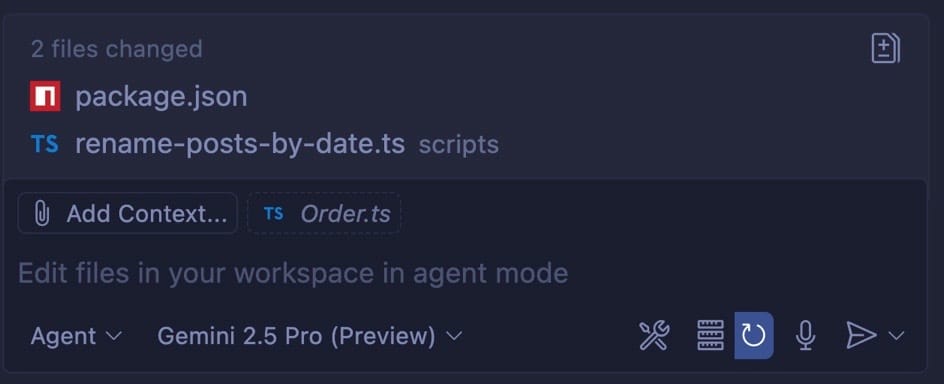Open the configure tools wrench icon
The width and height of the screenshot is (944, 384).
654,335
